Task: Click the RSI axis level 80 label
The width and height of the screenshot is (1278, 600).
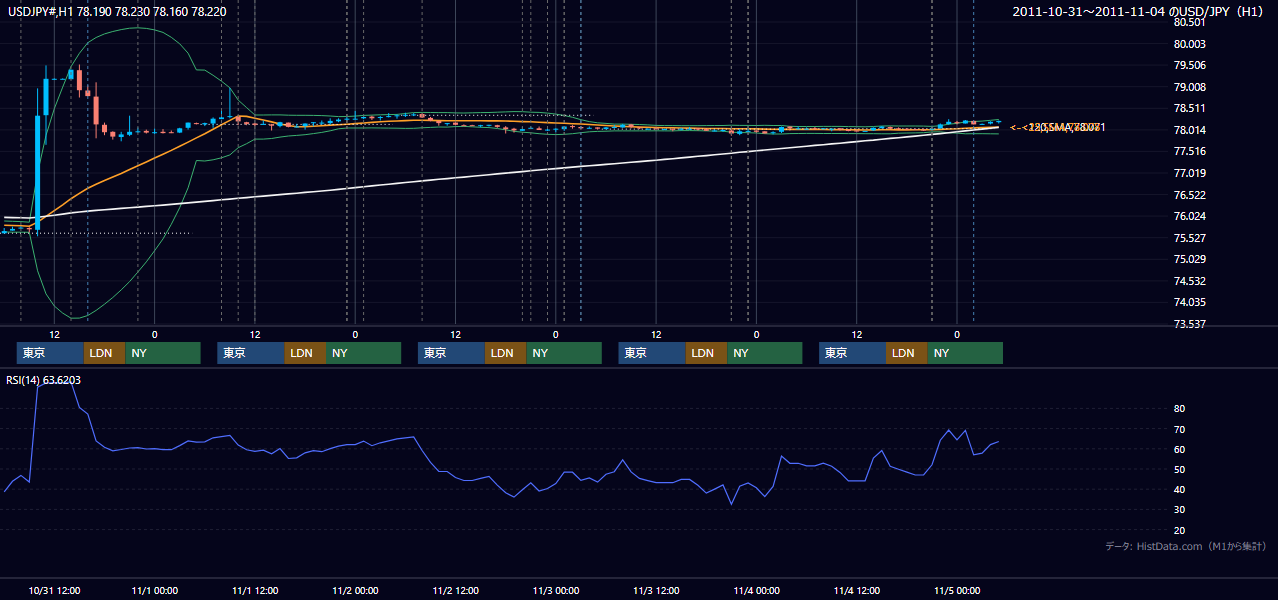Action: 1180,409
